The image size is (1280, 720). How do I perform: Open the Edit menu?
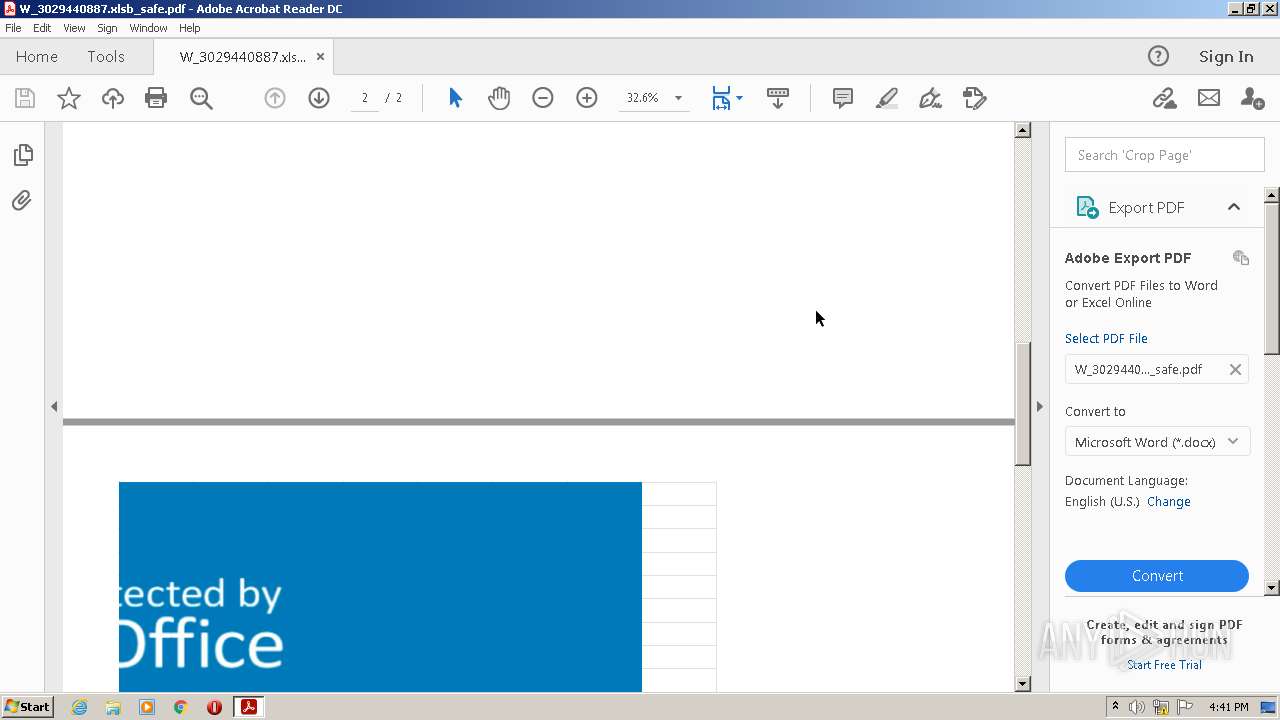pos(42,28)
